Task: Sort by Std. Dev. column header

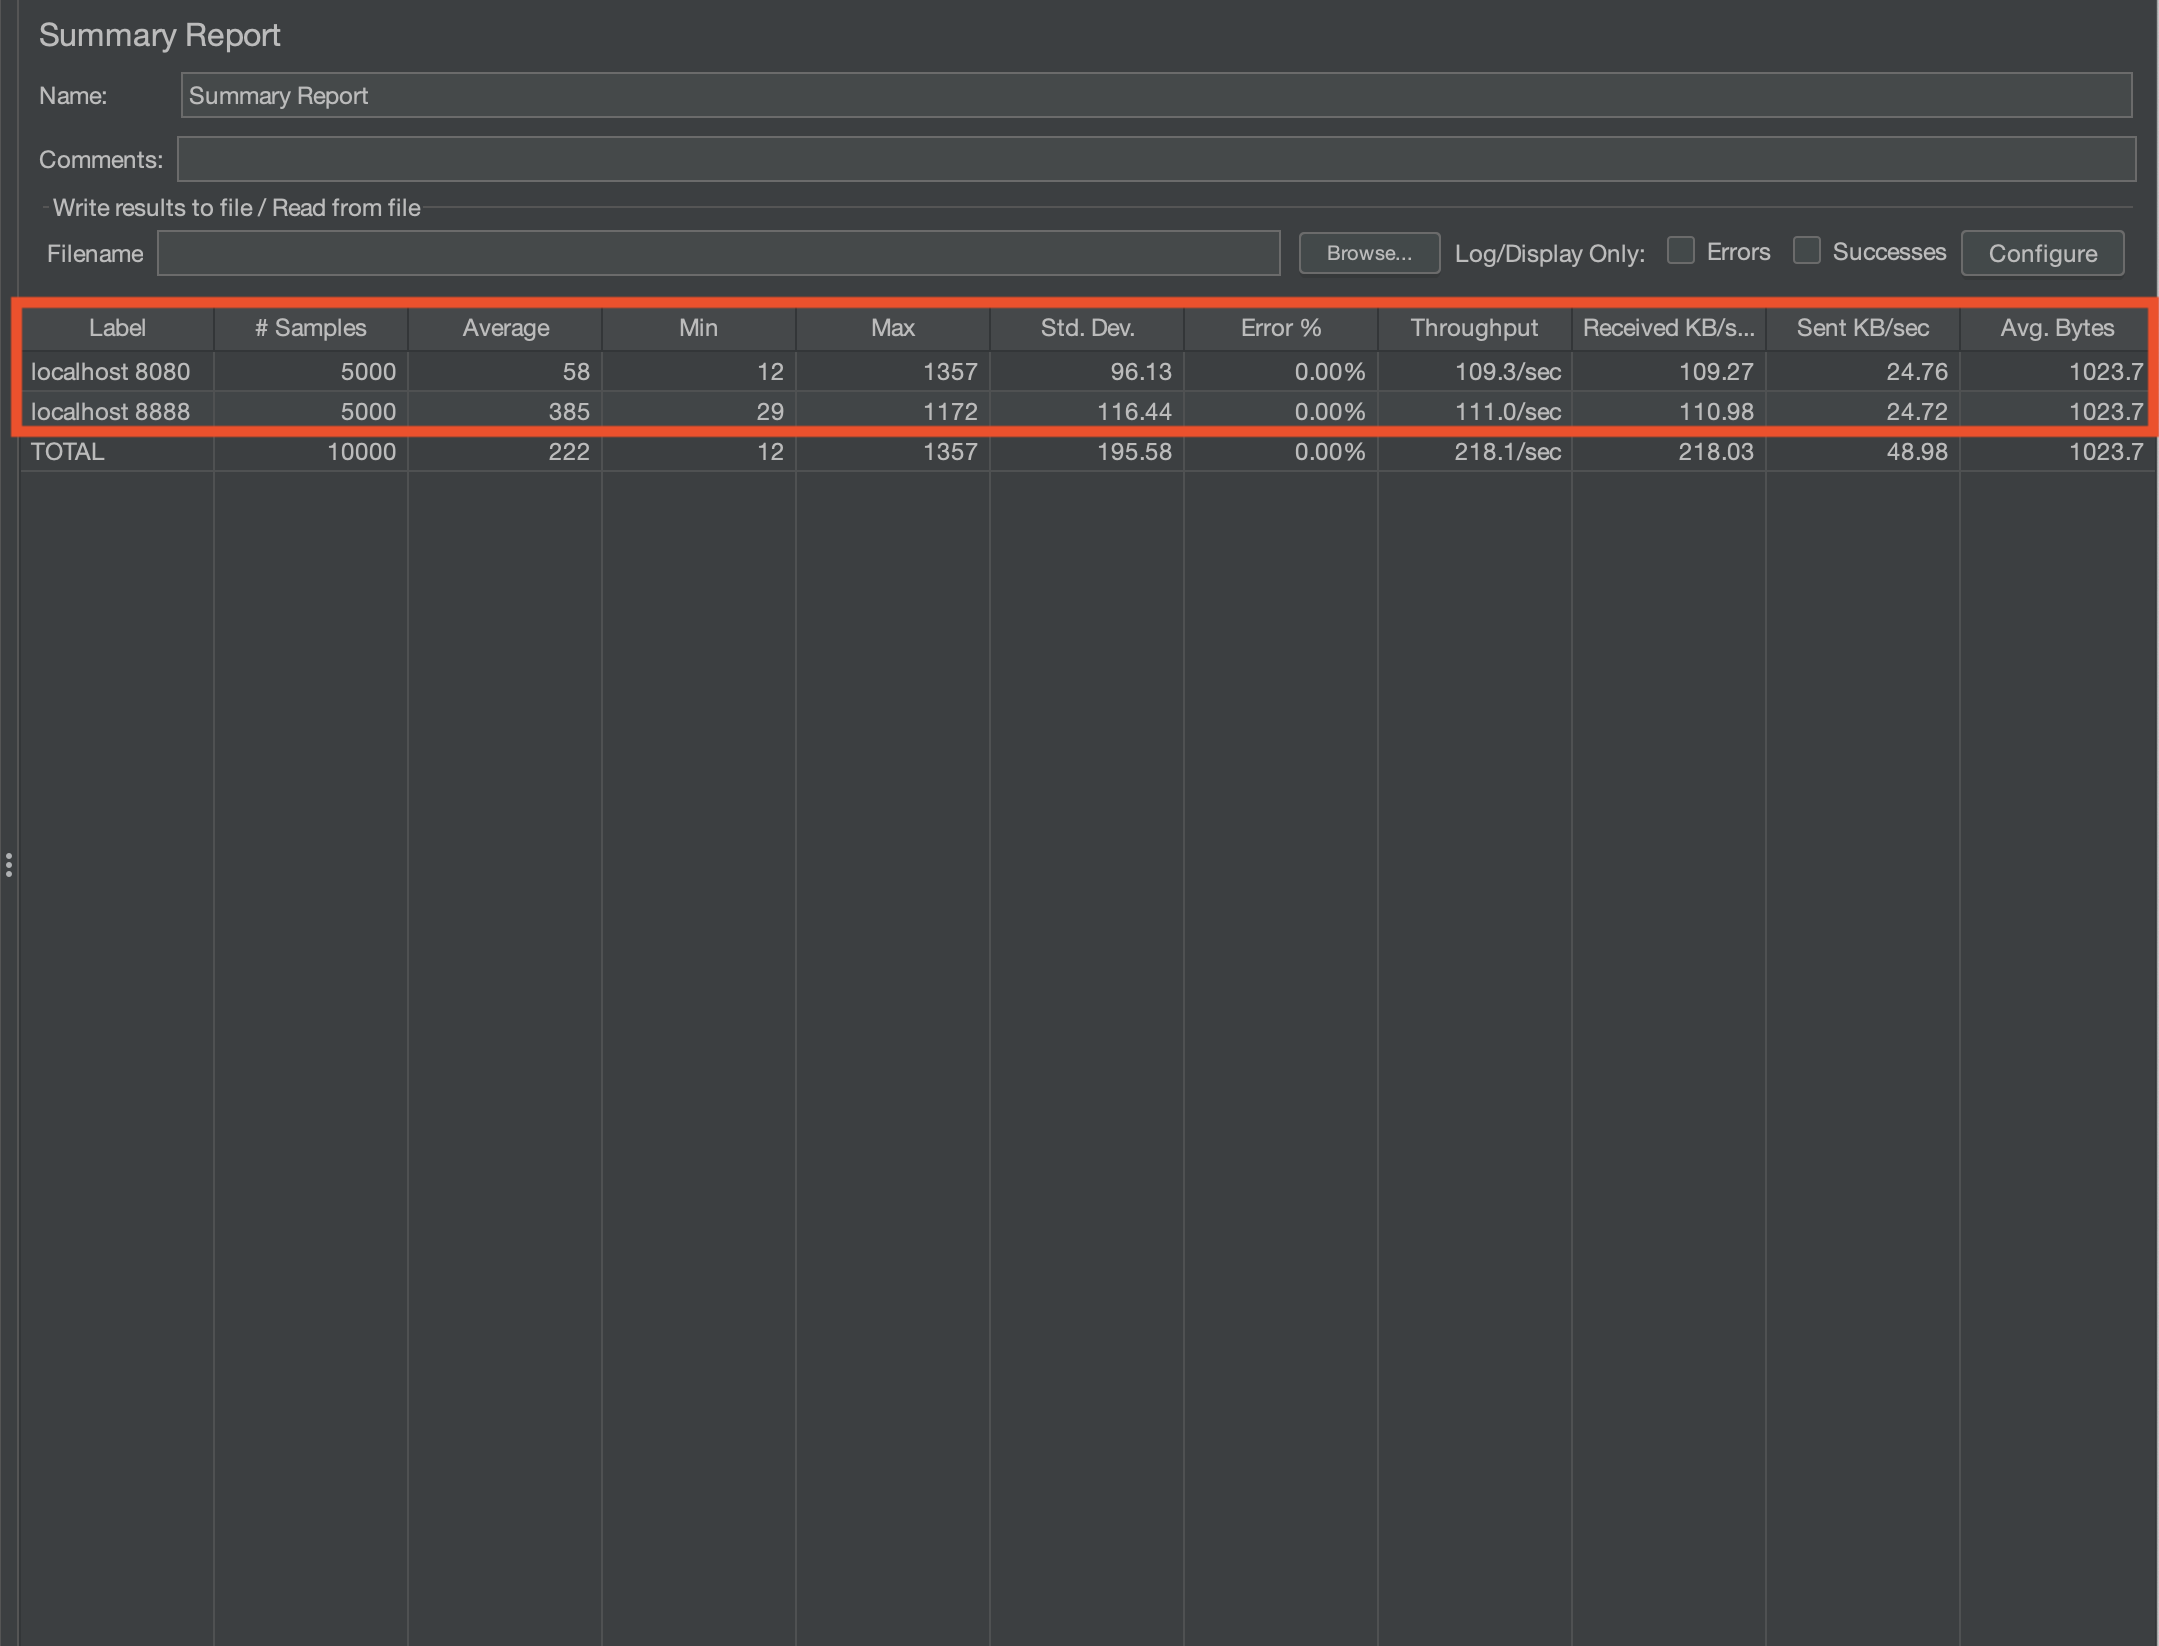Action: tap(1087, 328)
